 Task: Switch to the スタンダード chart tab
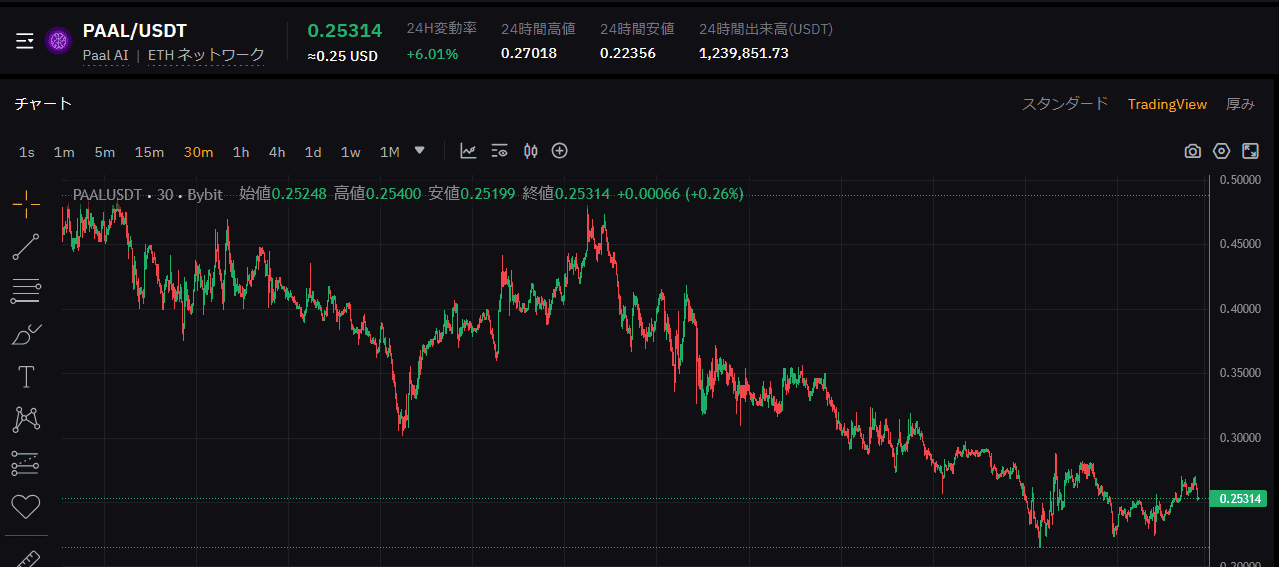point(1064,104)
